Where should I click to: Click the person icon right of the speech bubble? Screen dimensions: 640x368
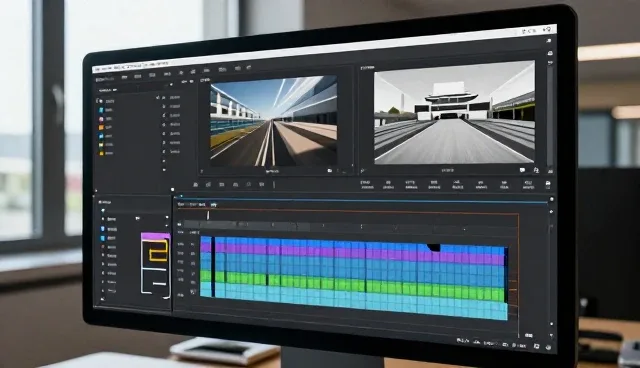[536, 170]
